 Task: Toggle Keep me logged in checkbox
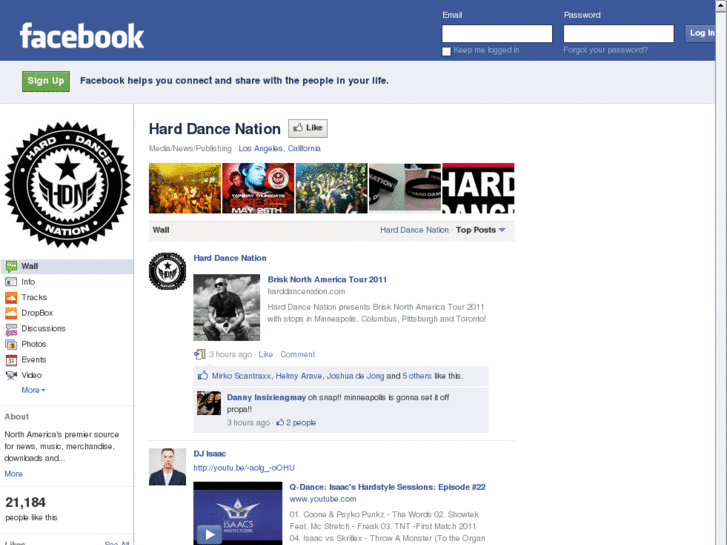pos(446,51)
